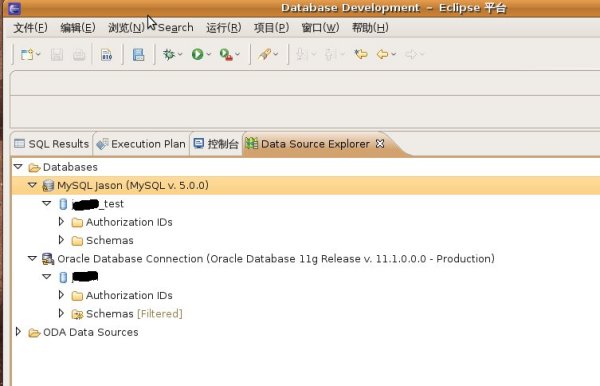Click the Print toolbar icon
The height and width of the screenshot is (386, 600).
coord(79,55)
